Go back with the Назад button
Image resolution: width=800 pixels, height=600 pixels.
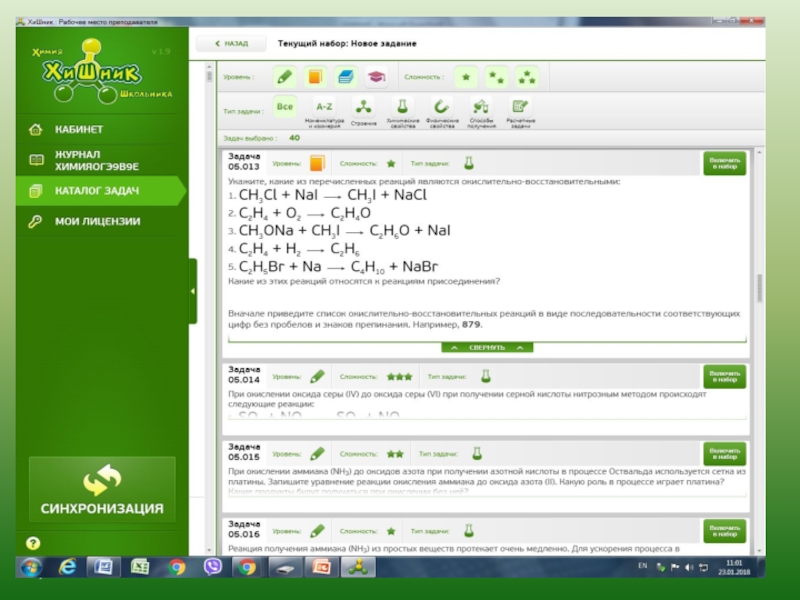tap(231, 43)
